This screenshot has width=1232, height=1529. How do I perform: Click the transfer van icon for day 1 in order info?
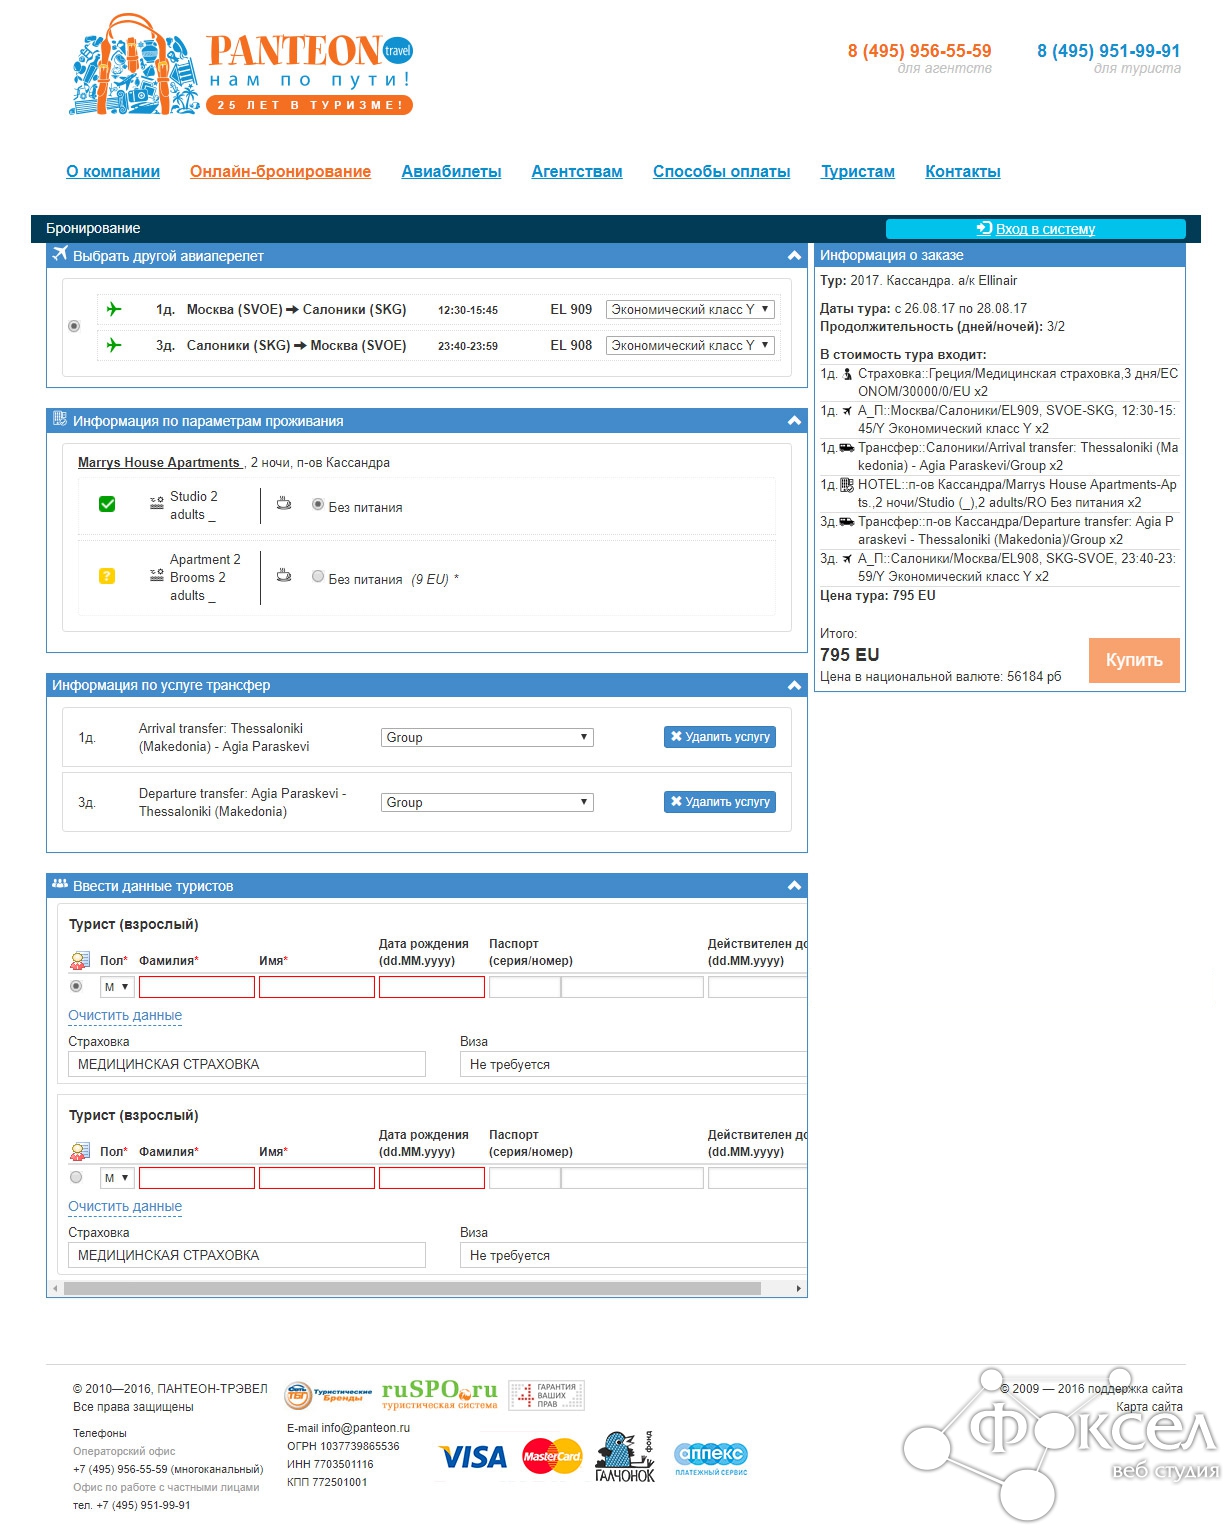847,448
